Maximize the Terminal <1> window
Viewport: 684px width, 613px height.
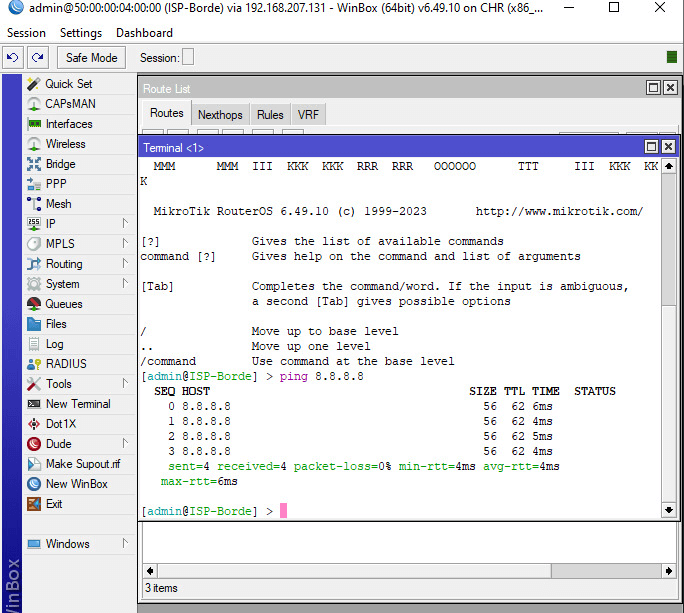(x=651, y=147)
